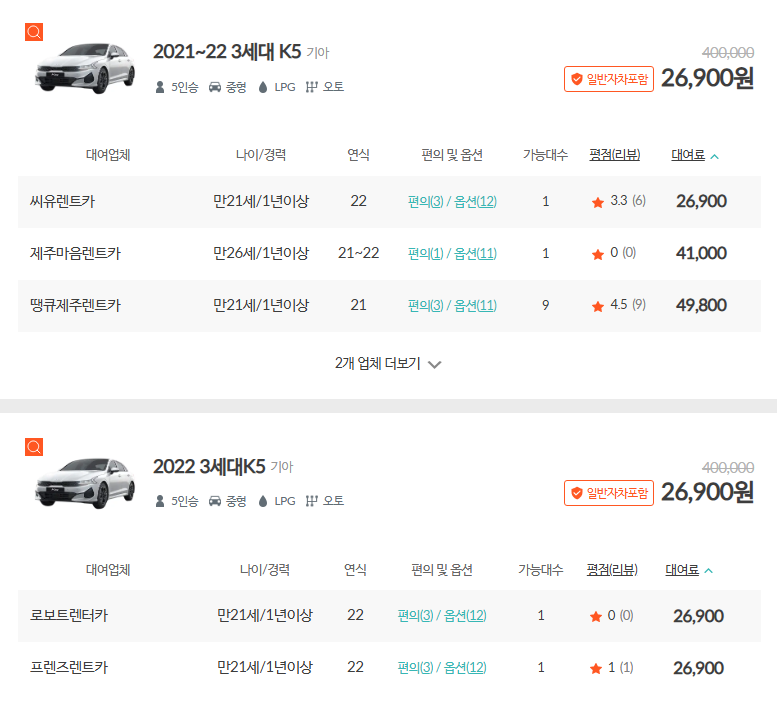Expand 2개 업체 더보기
The height and width of the screenshot is (705, 777).
pos(388,364)
